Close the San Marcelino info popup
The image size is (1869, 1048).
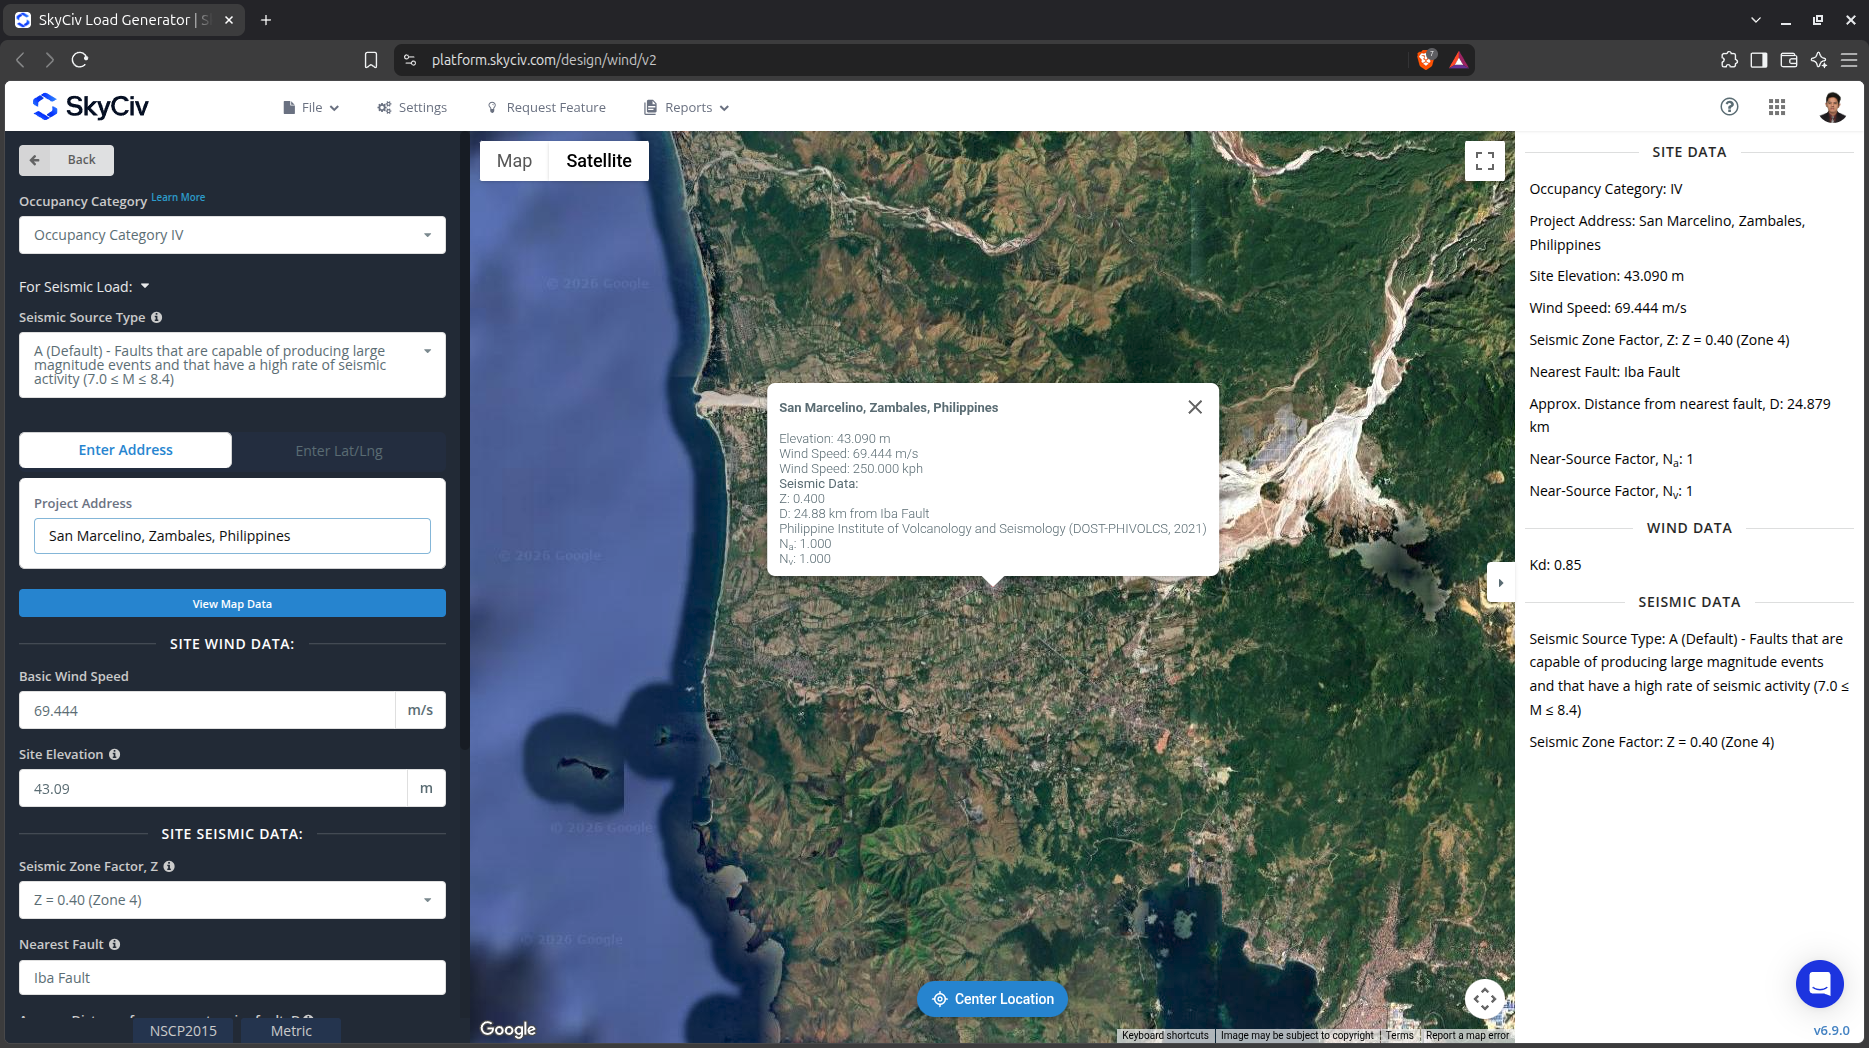(x=1195, y=407)
